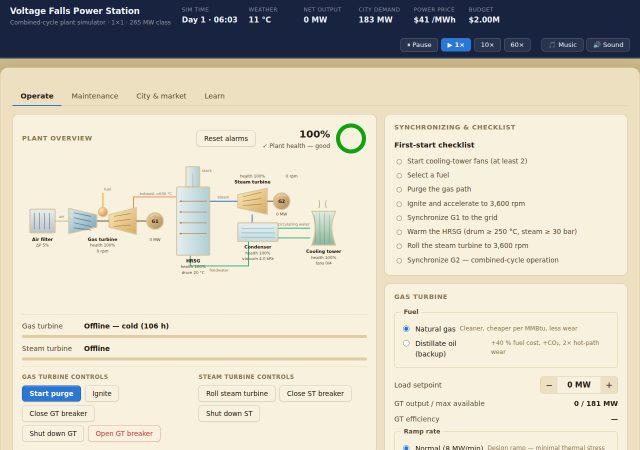
Task: Click the G2 generator icon
Action: pyautogui.click(x=281, y=201)
